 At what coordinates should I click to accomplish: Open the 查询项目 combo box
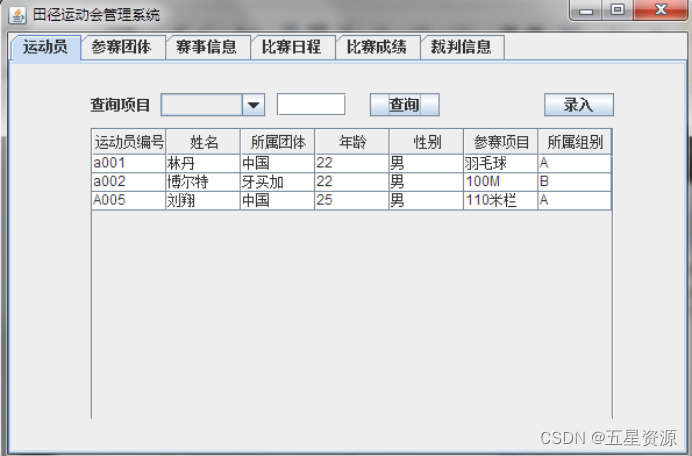pos(213,105)
